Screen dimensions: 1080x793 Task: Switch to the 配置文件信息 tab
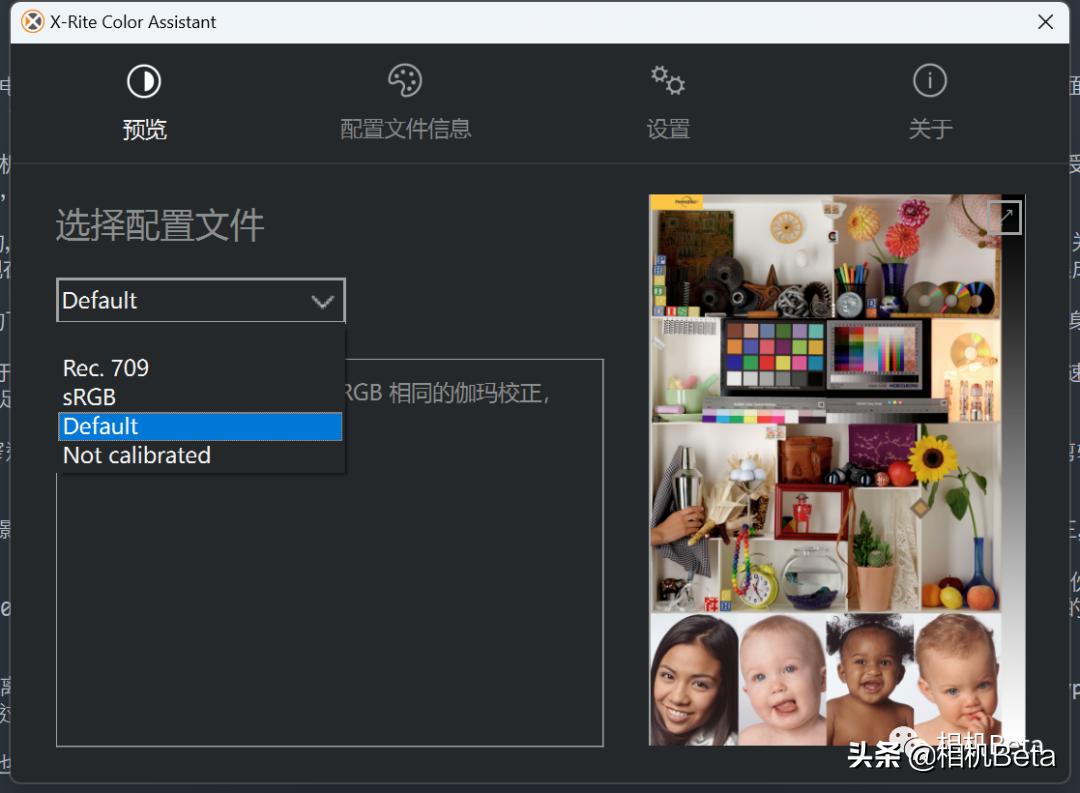coord(405,128)
